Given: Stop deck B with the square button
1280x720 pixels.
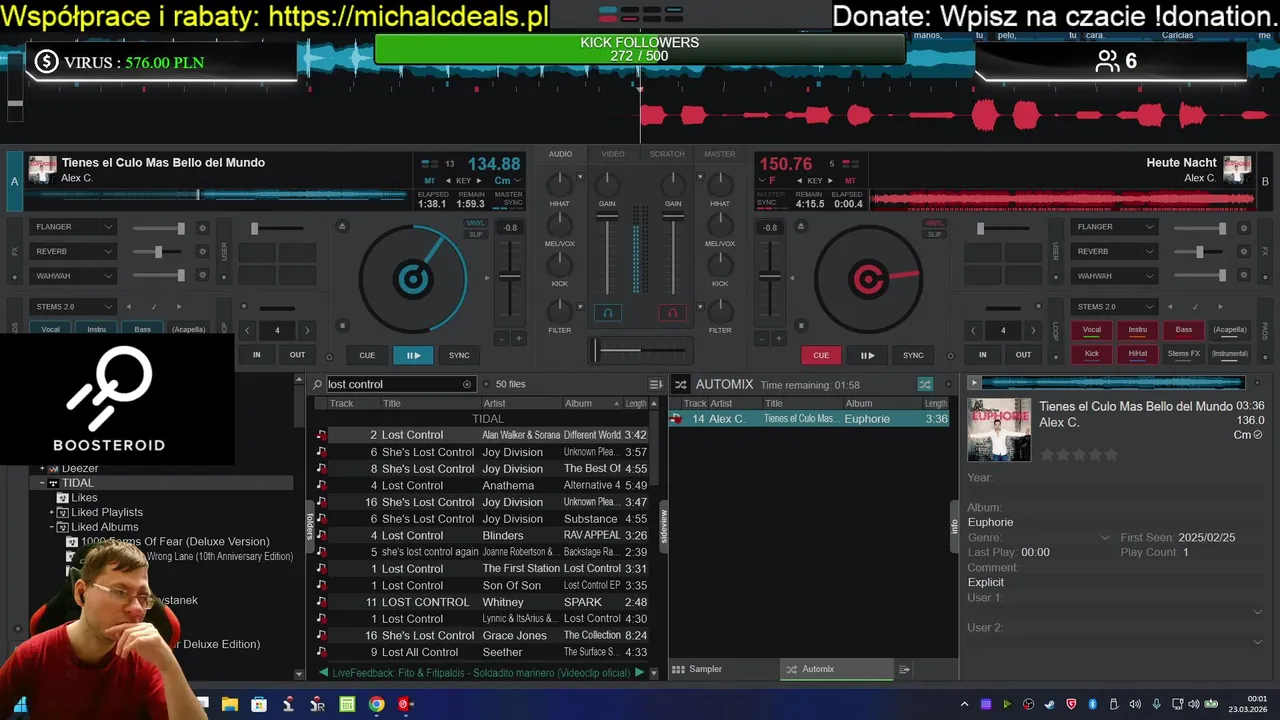Looking at the screenshot, I should point(800,325).
